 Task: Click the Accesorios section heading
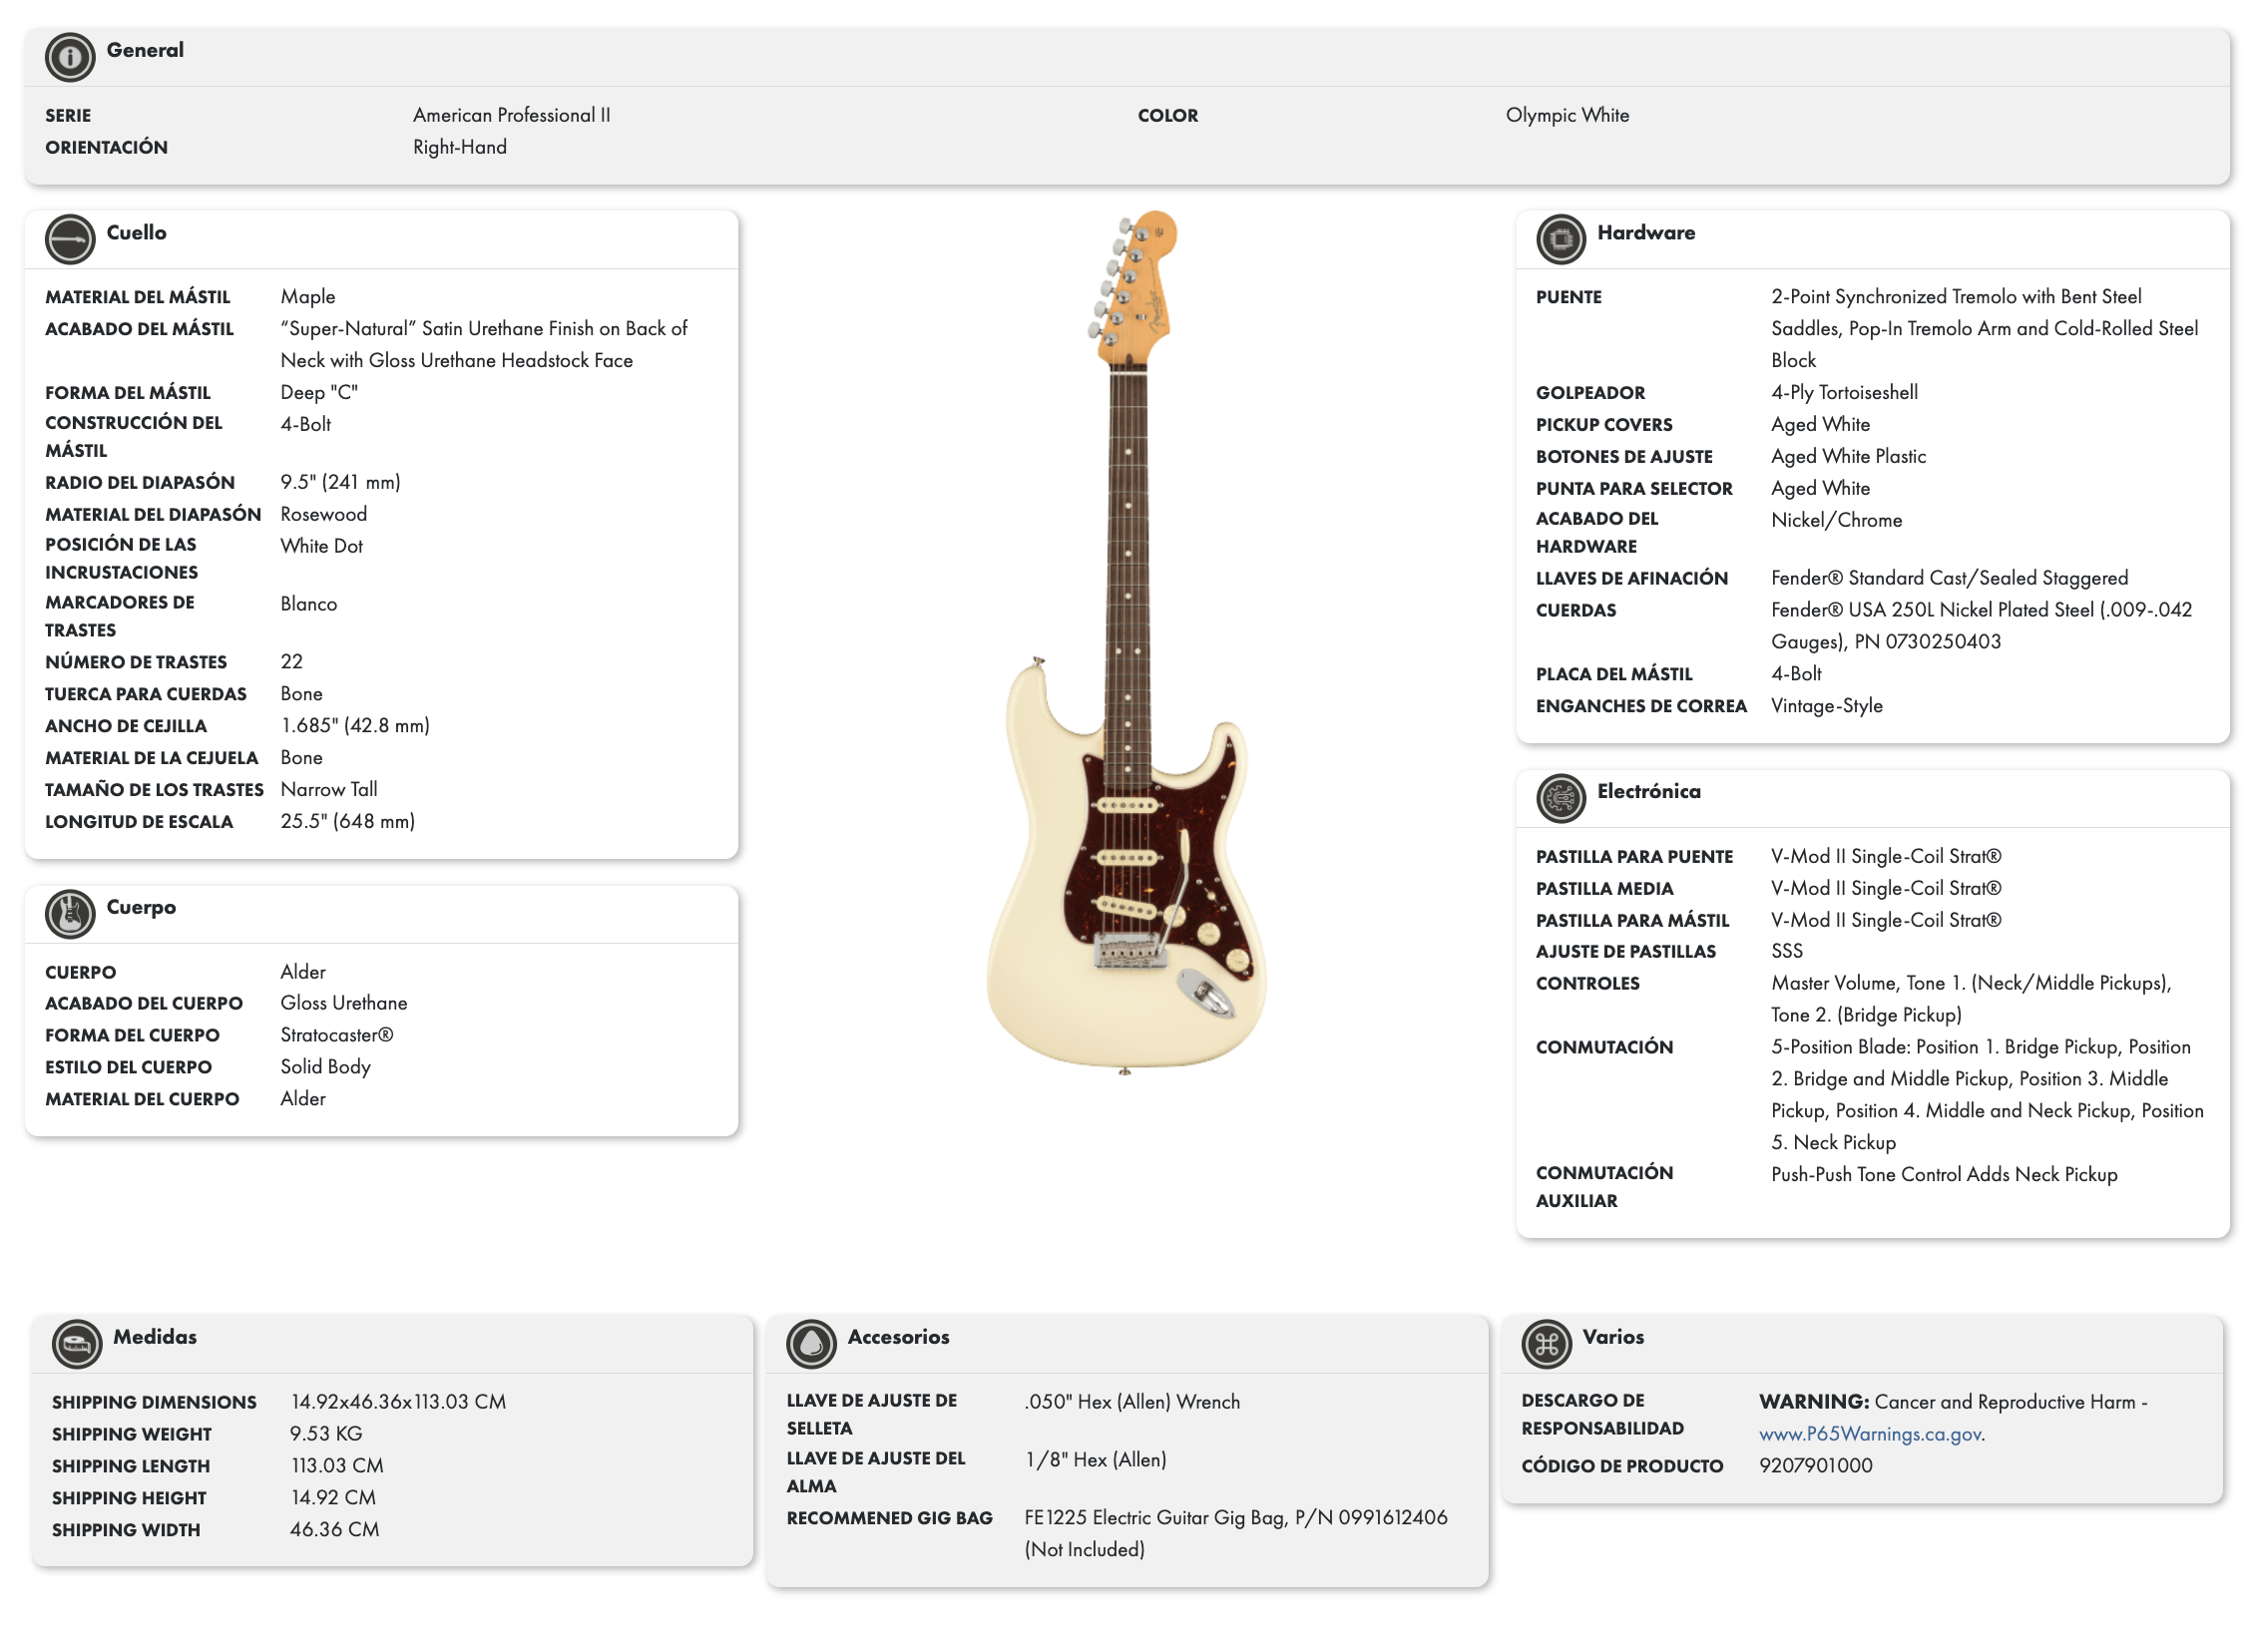pos(898,1337)
